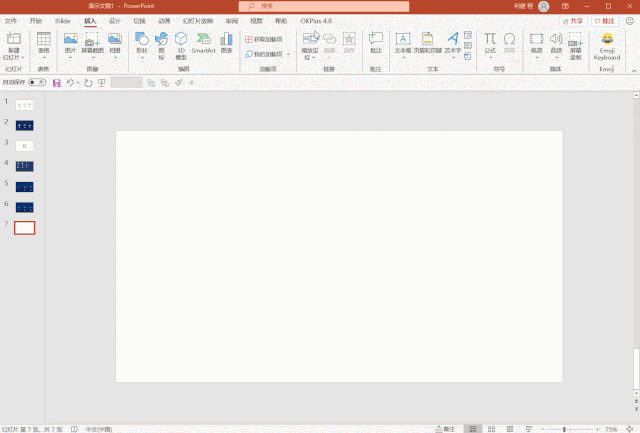Viewport: 640px width, 433px height.
Task: Switch to Slide Sorter view
Action: [x=491, y=429]
